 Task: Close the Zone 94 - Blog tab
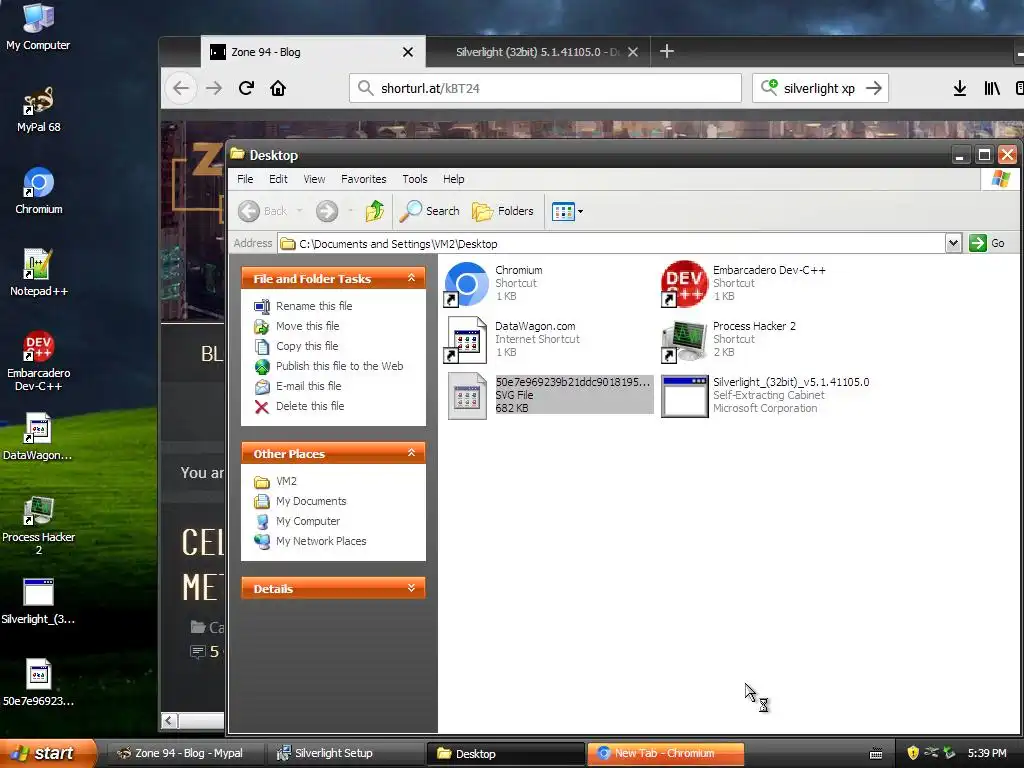pyautogui.click(x=408, y=52)
